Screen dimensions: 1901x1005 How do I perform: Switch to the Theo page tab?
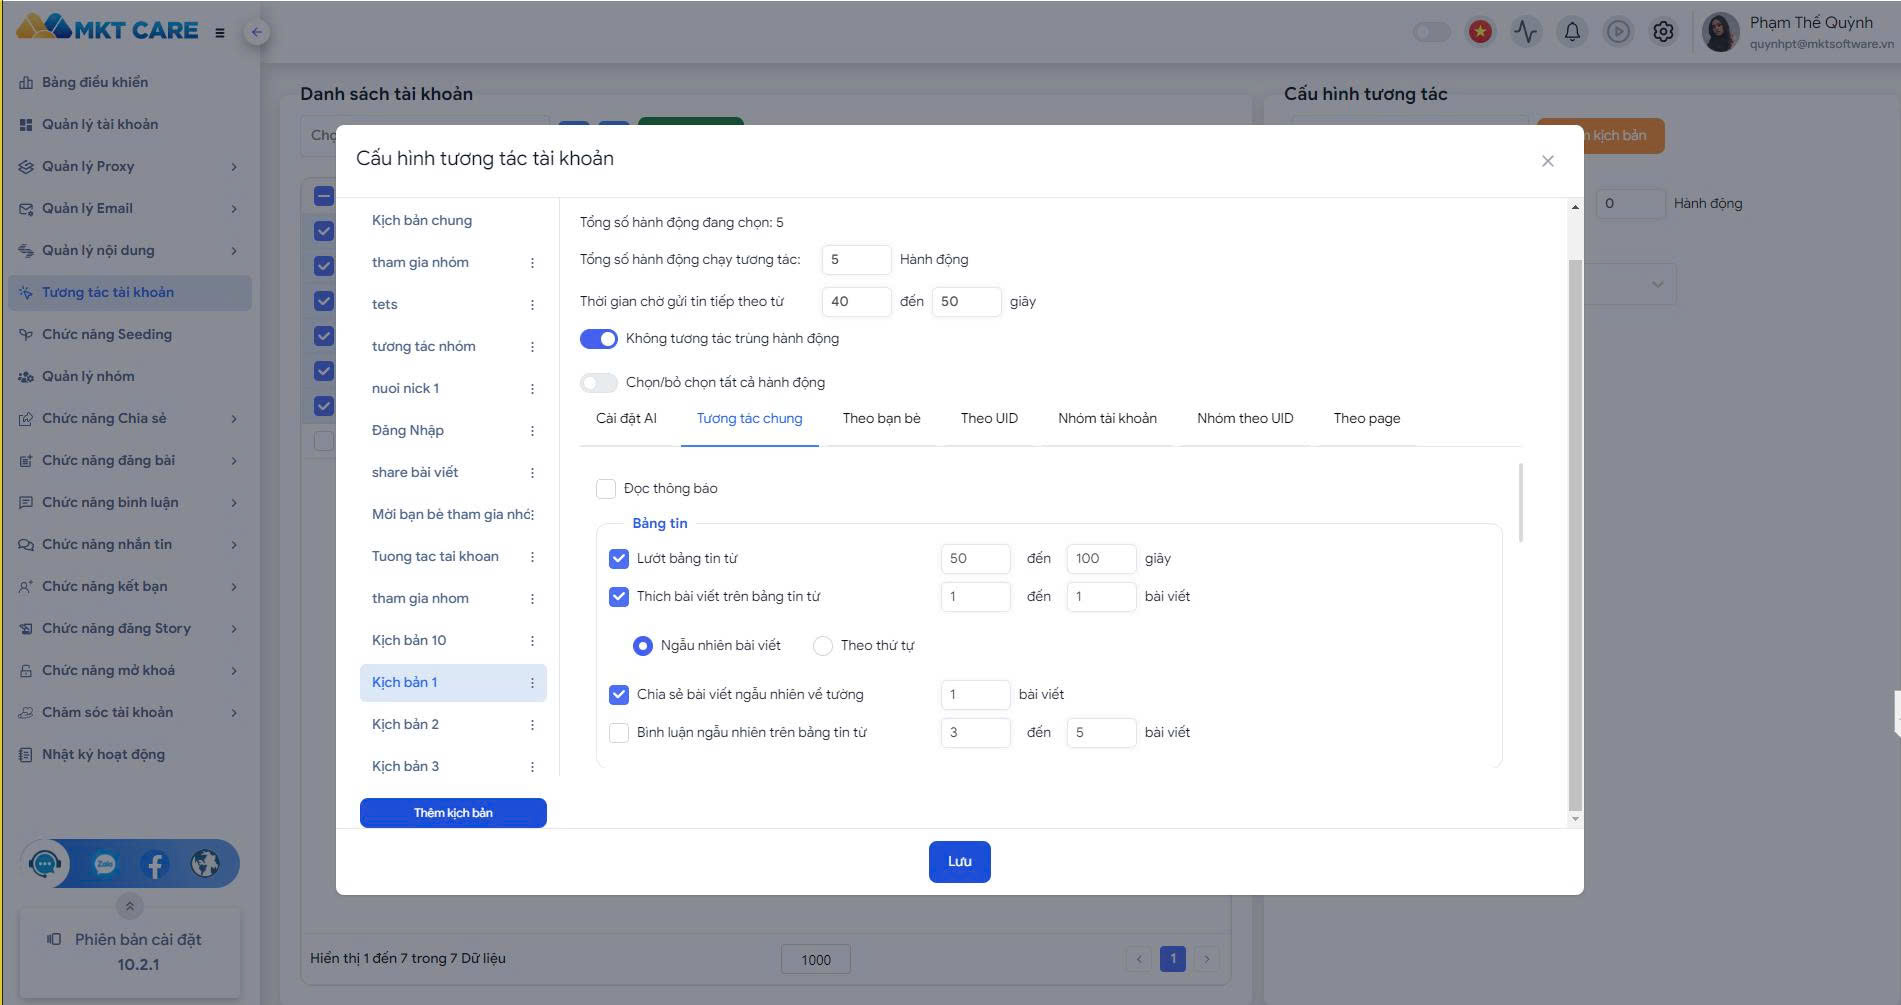point(1367,419)
